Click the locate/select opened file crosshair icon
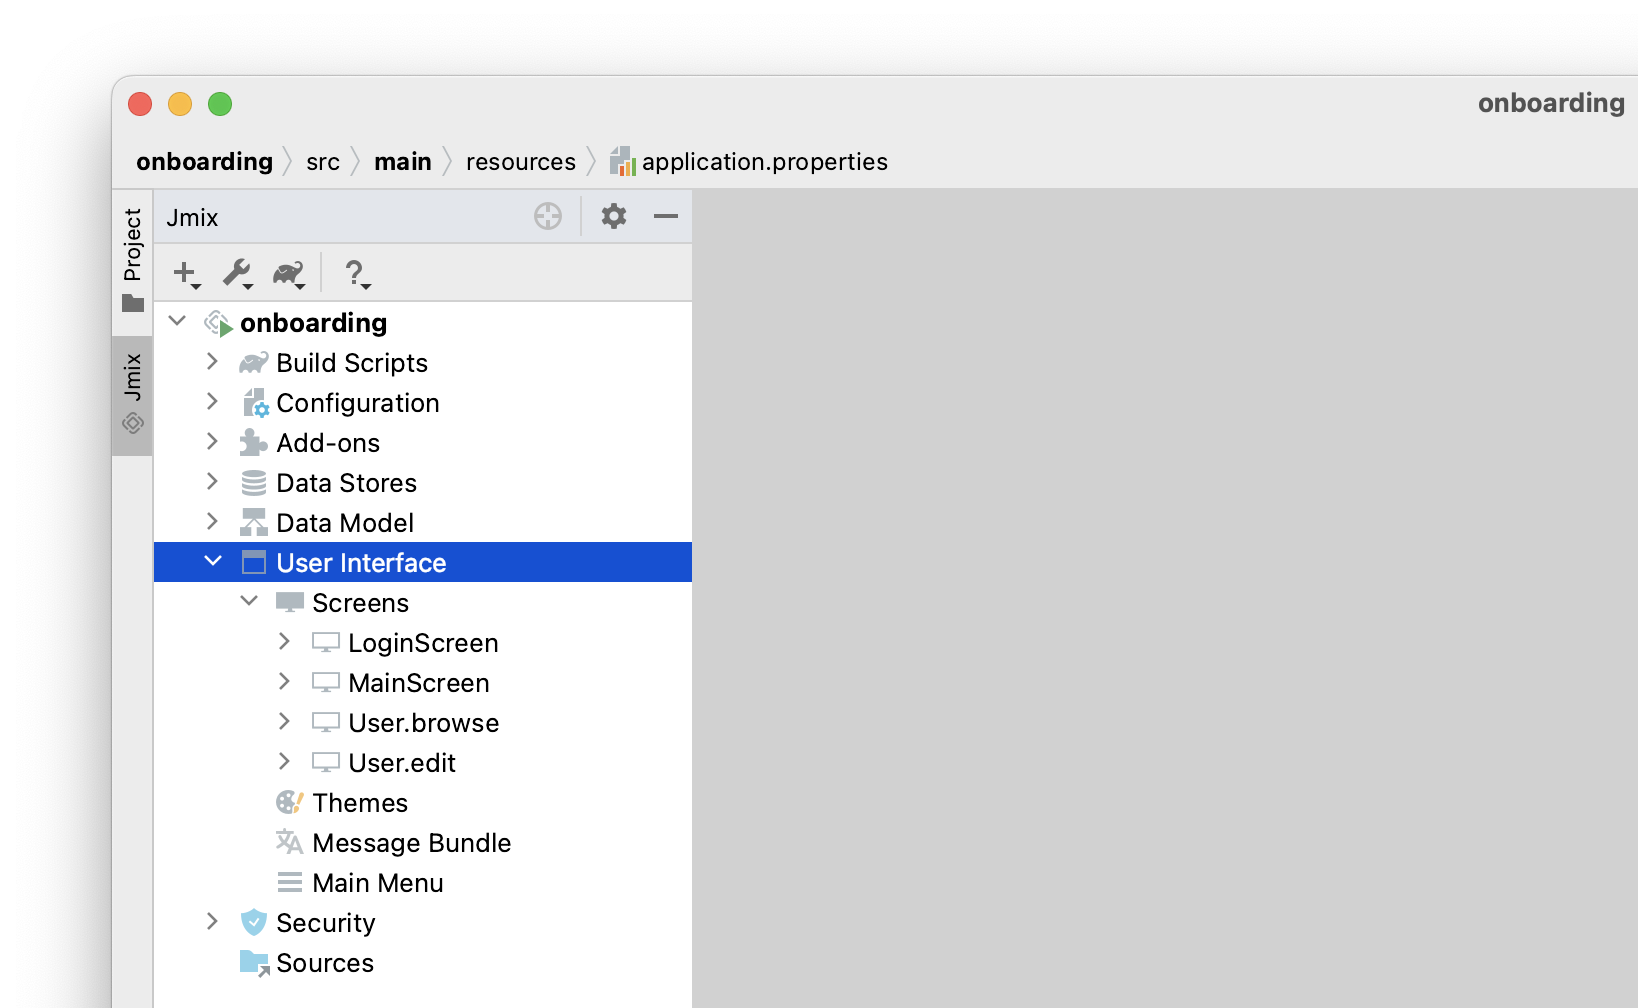Viewport: 1638px width, 1008px height. pyautogui.click(x=548, y=216)
